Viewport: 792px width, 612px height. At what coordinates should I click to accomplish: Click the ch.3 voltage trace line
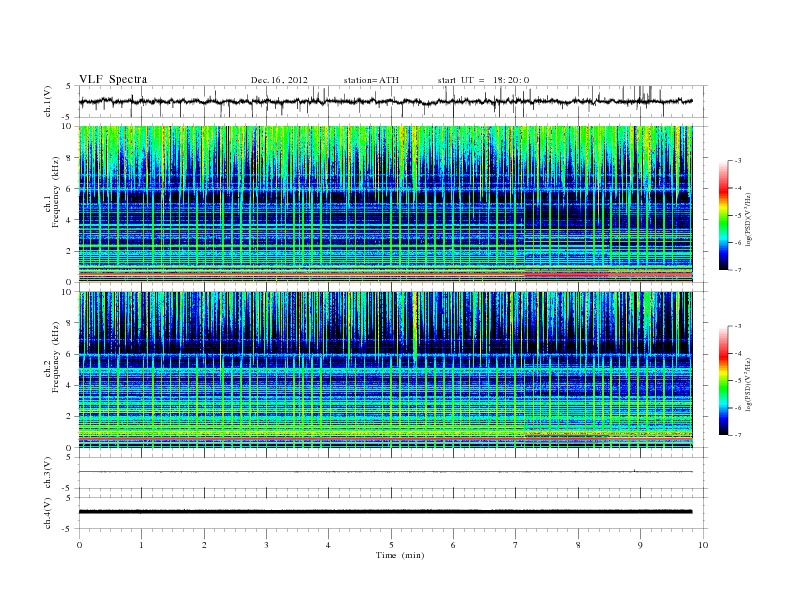point(385,472)
